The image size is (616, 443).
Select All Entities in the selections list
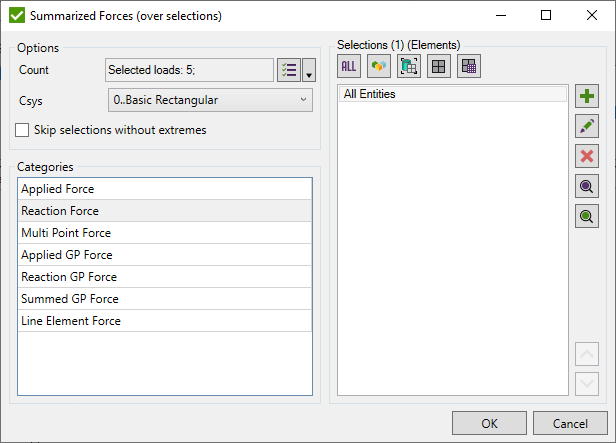click(452, 94)
